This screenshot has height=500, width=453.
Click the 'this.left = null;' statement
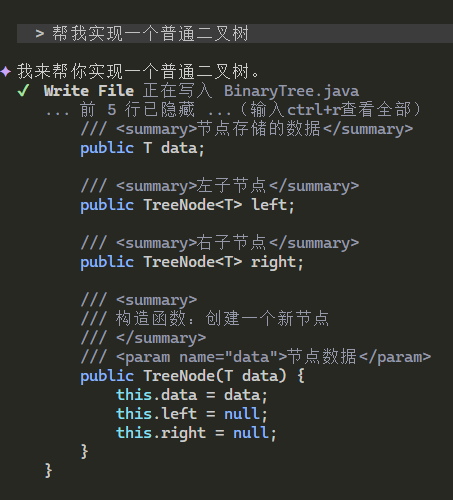tap(192, 414)
